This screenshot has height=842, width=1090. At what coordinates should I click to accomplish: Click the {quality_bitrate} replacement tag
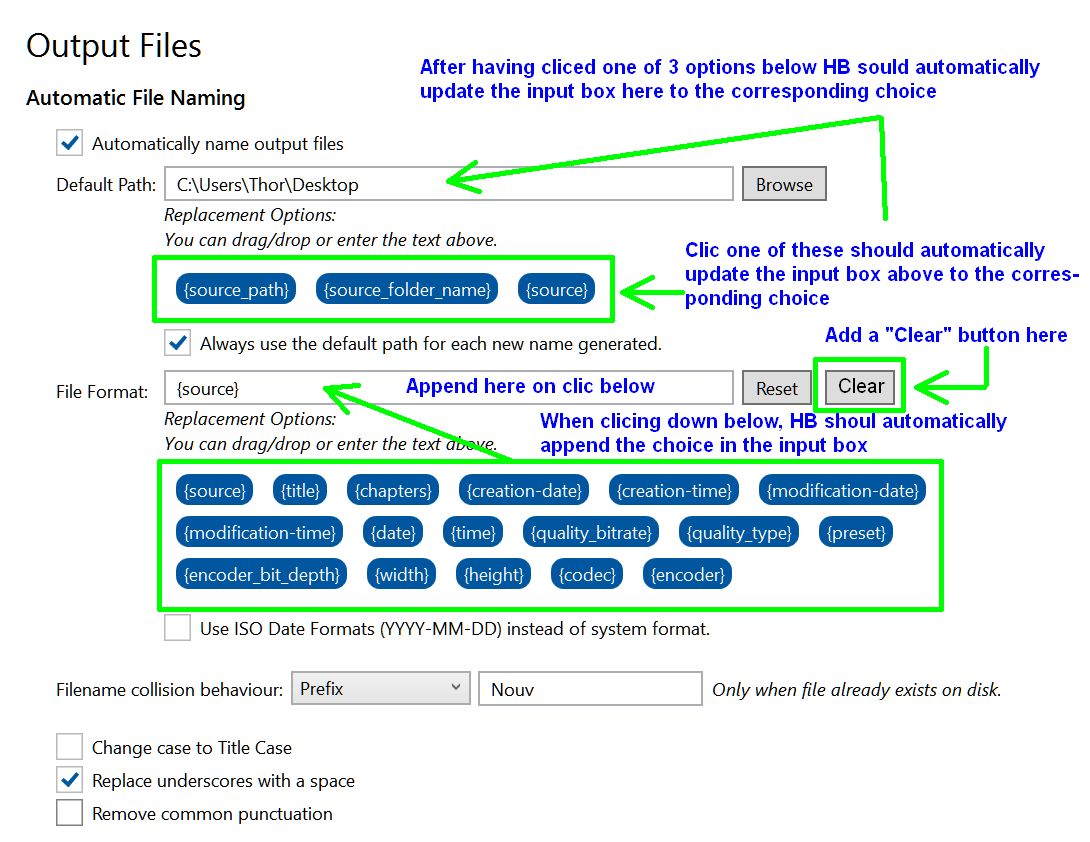(x=592, y=533)
